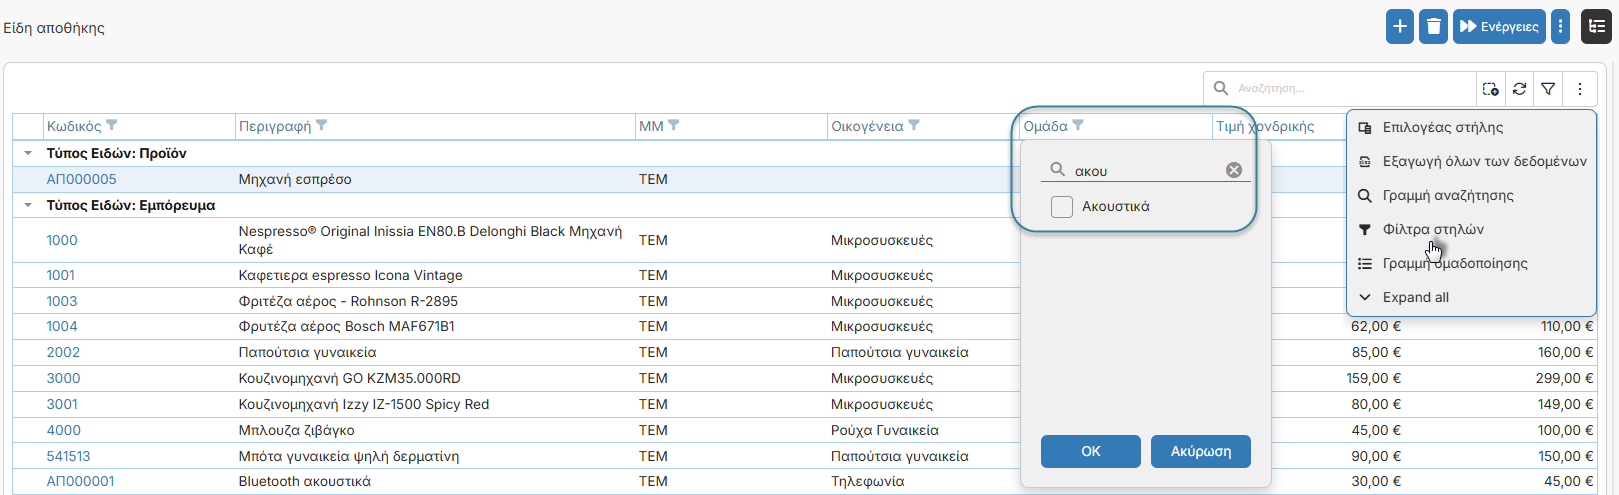This screenshot has width=1619, height=495.
Task: Sort by the Οικογένεια column header
Action: click(867, 126)
